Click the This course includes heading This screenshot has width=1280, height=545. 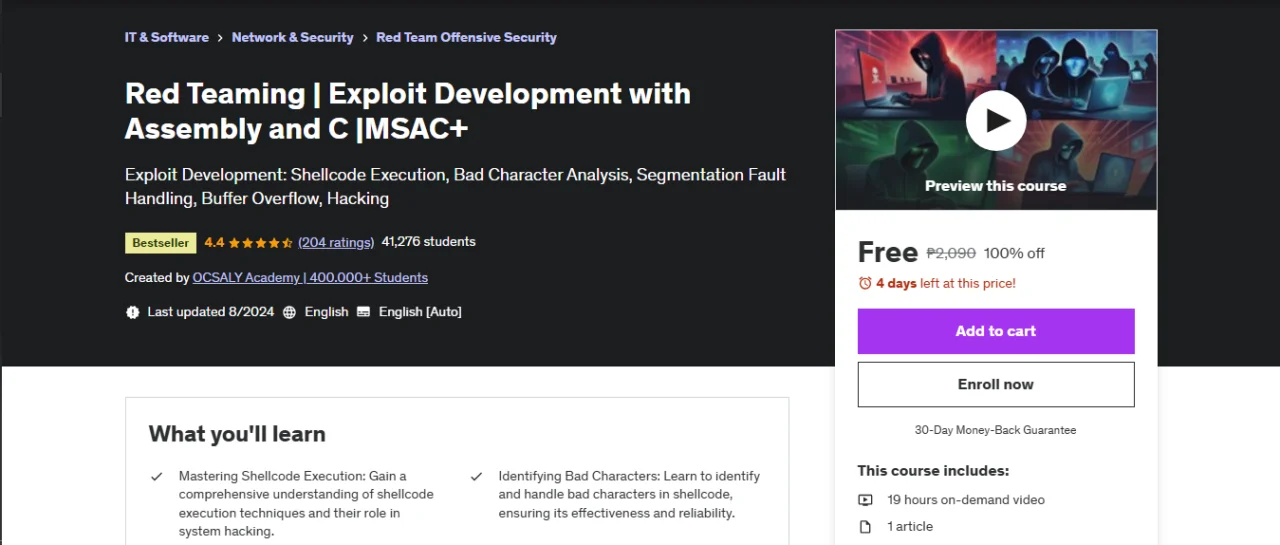tap(933, 470)
